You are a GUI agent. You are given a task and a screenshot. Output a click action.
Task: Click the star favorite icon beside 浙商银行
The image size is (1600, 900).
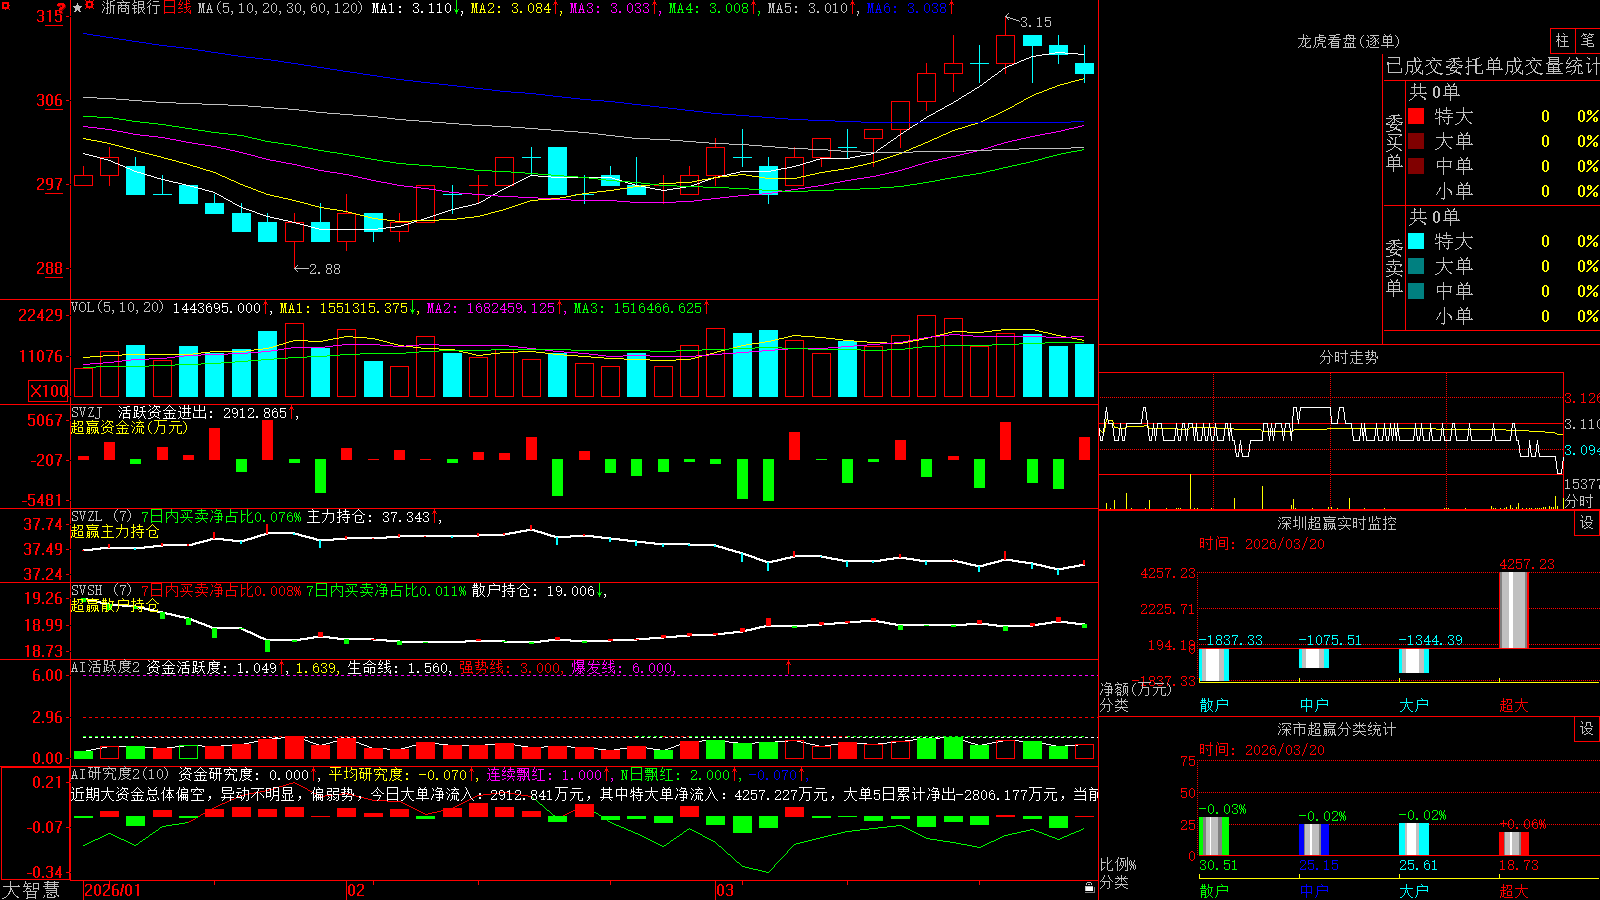[77, 7]
